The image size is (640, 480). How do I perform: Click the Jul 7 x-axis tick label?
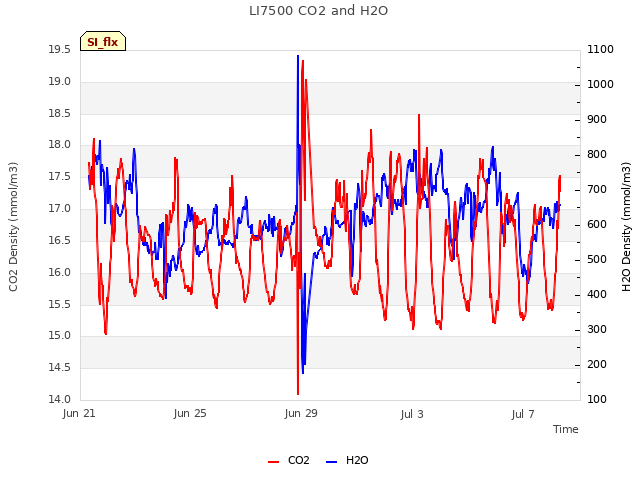(523, 414)
